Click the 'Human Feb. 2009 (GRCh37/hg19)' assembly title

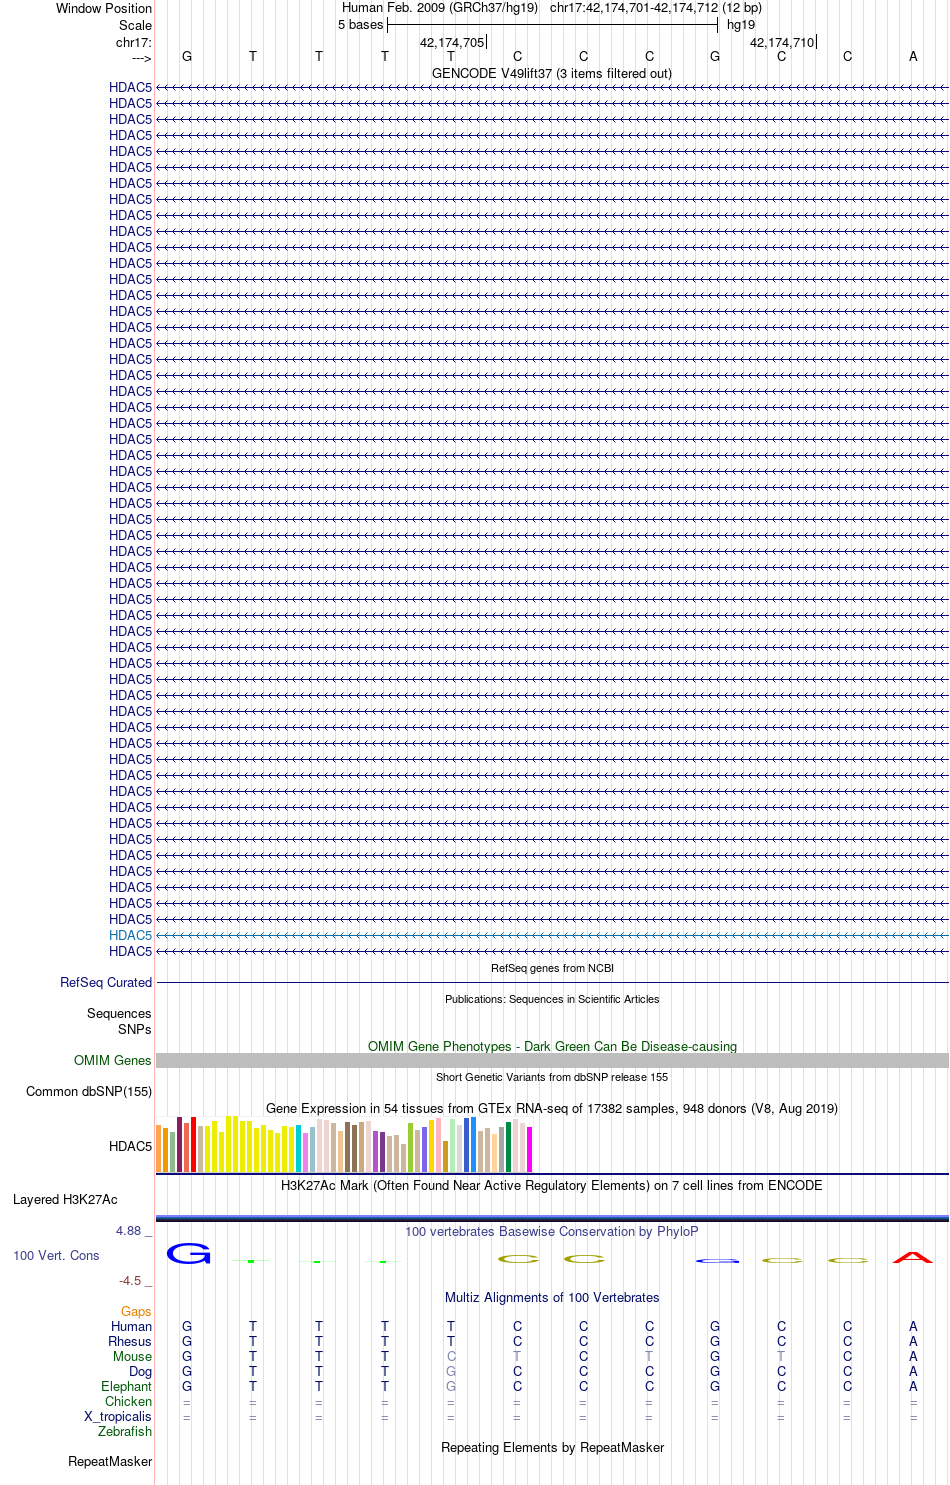440,8
